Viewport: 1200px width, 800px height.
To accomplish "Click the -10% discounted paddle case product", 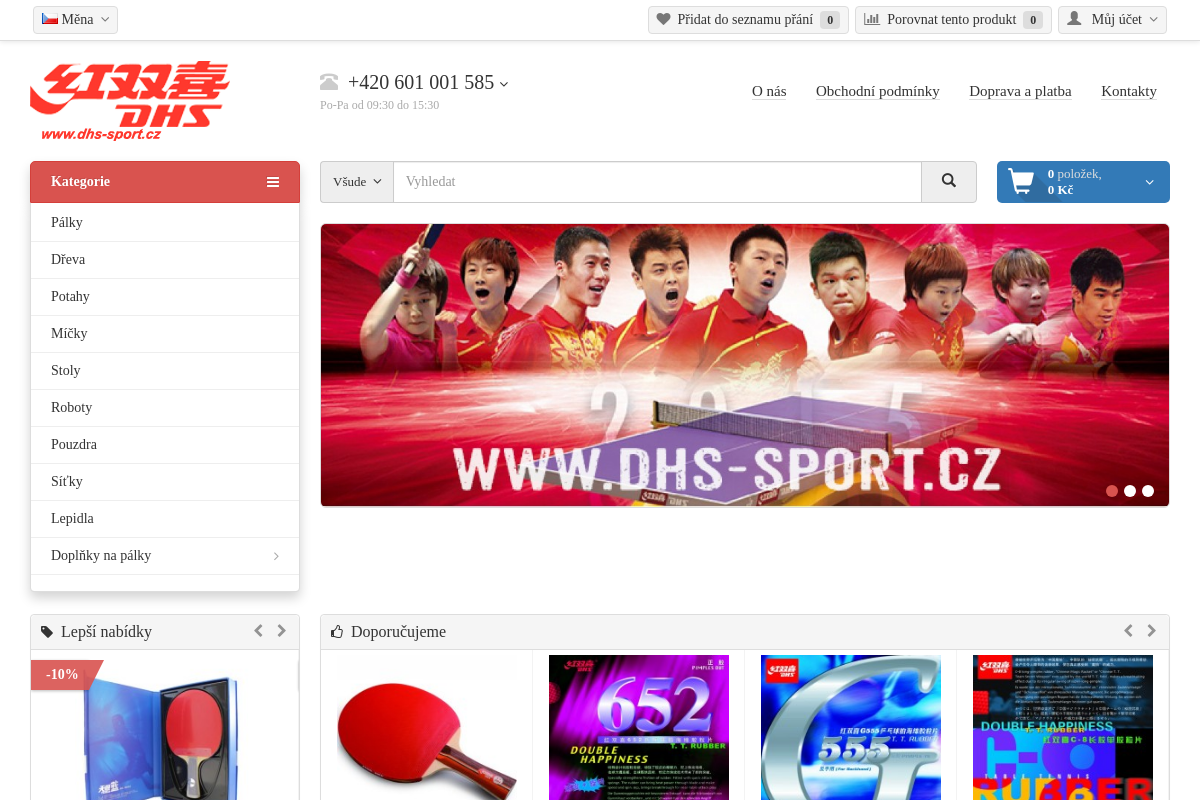I will tap(165, 730).
